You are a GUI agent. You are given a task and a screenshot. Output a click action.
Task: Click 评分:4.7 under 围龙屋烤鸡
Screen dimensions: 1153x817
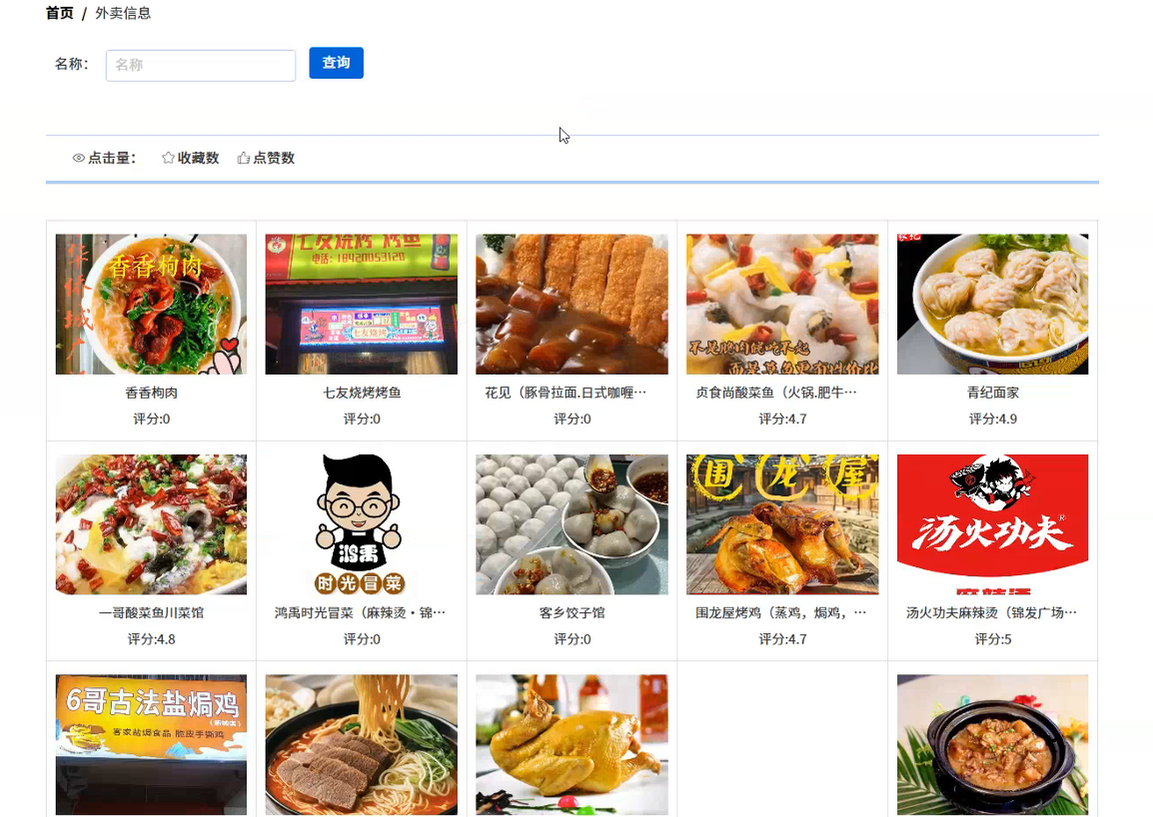tap(782, 639)
